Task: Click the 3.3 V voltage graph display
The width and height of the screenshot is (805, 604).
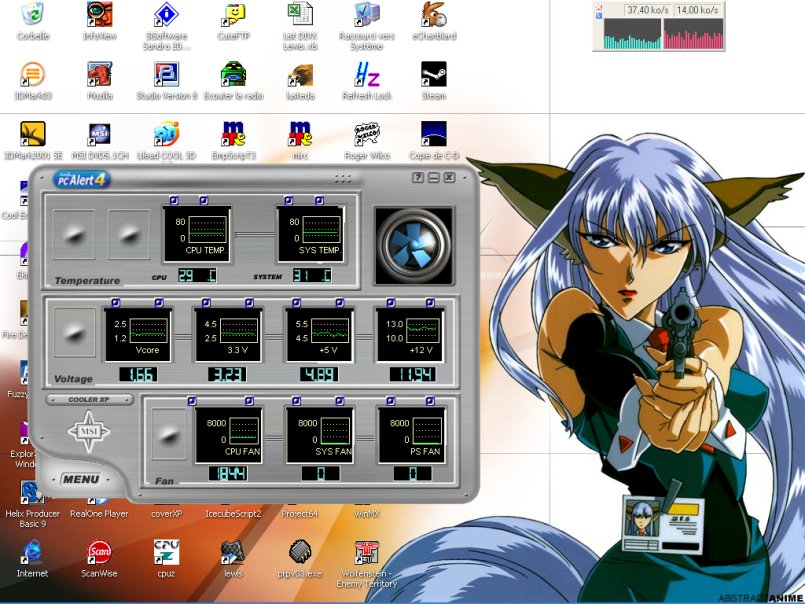Action: coord(228,334)
